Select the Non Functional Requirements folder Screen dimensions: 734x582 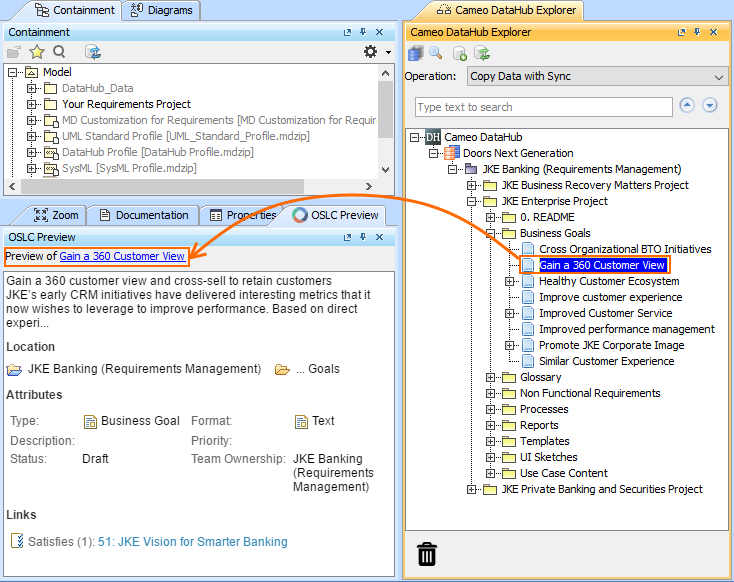coord(590,393)
